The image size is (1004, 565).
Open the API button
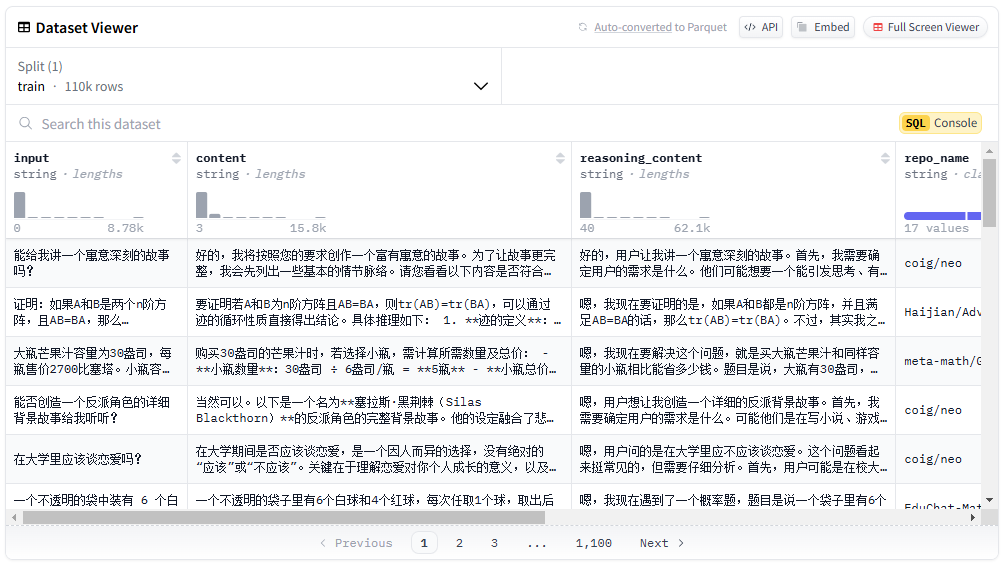click(x=761, y=28)
